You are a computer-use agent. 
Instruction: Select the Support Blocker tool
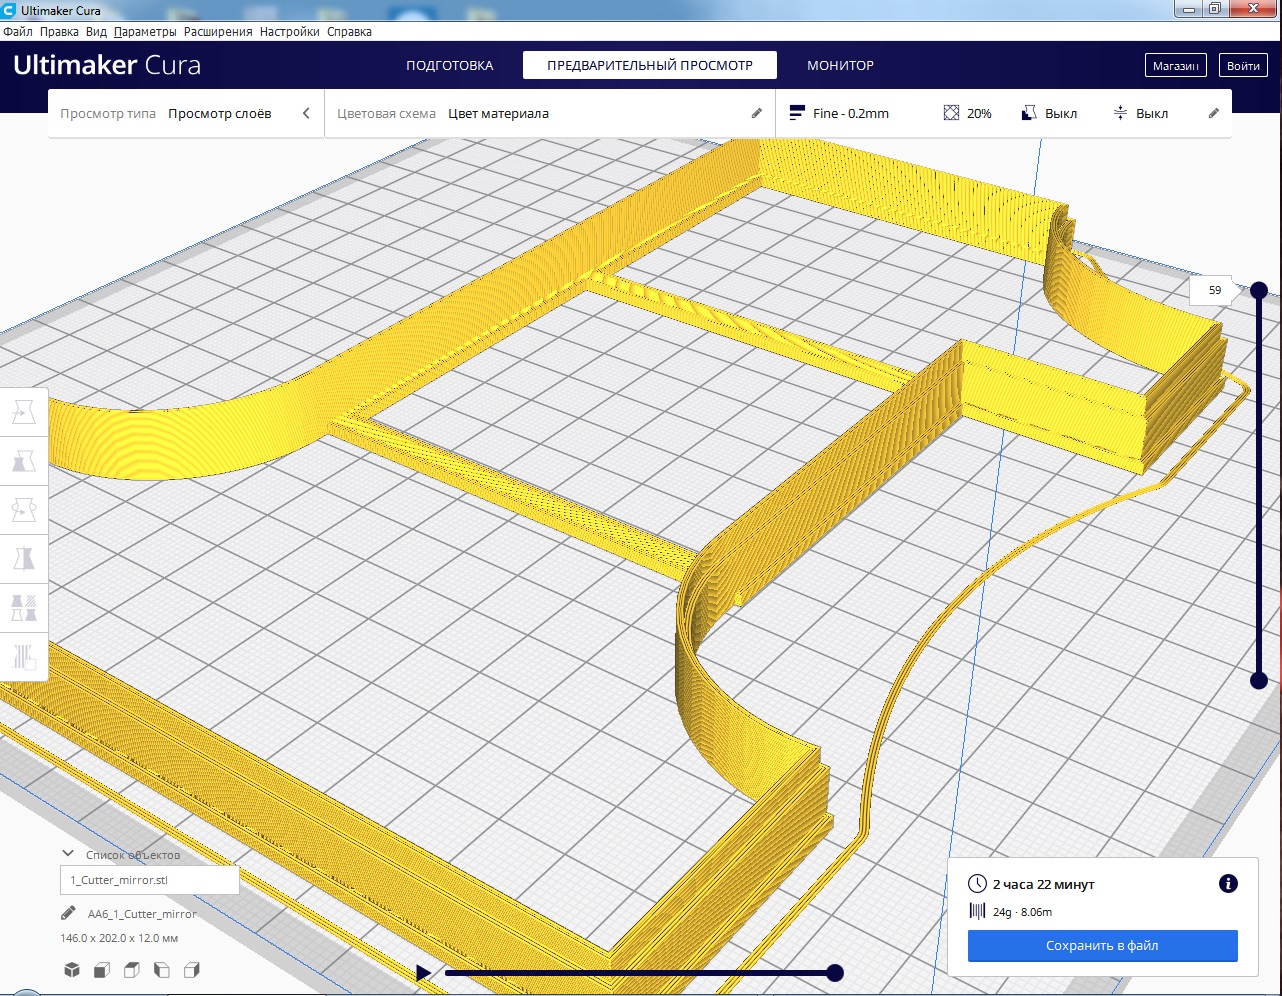tap(24, 656)
